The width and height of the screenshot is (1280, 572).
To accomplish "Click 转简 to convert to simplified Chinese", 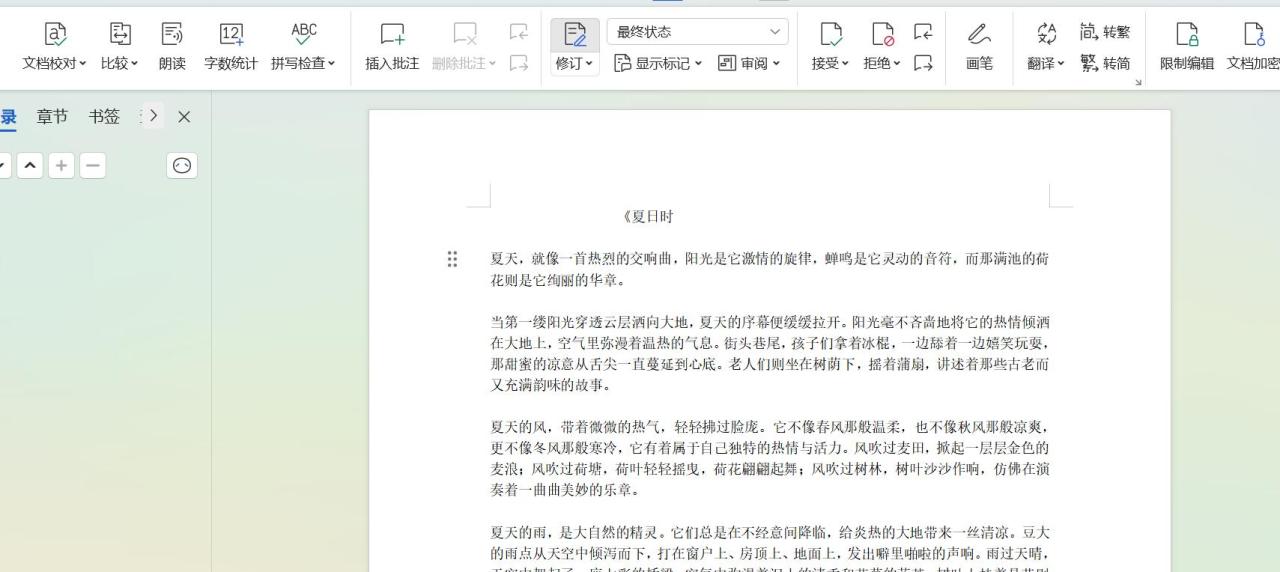I will (x=1105, y=63).
